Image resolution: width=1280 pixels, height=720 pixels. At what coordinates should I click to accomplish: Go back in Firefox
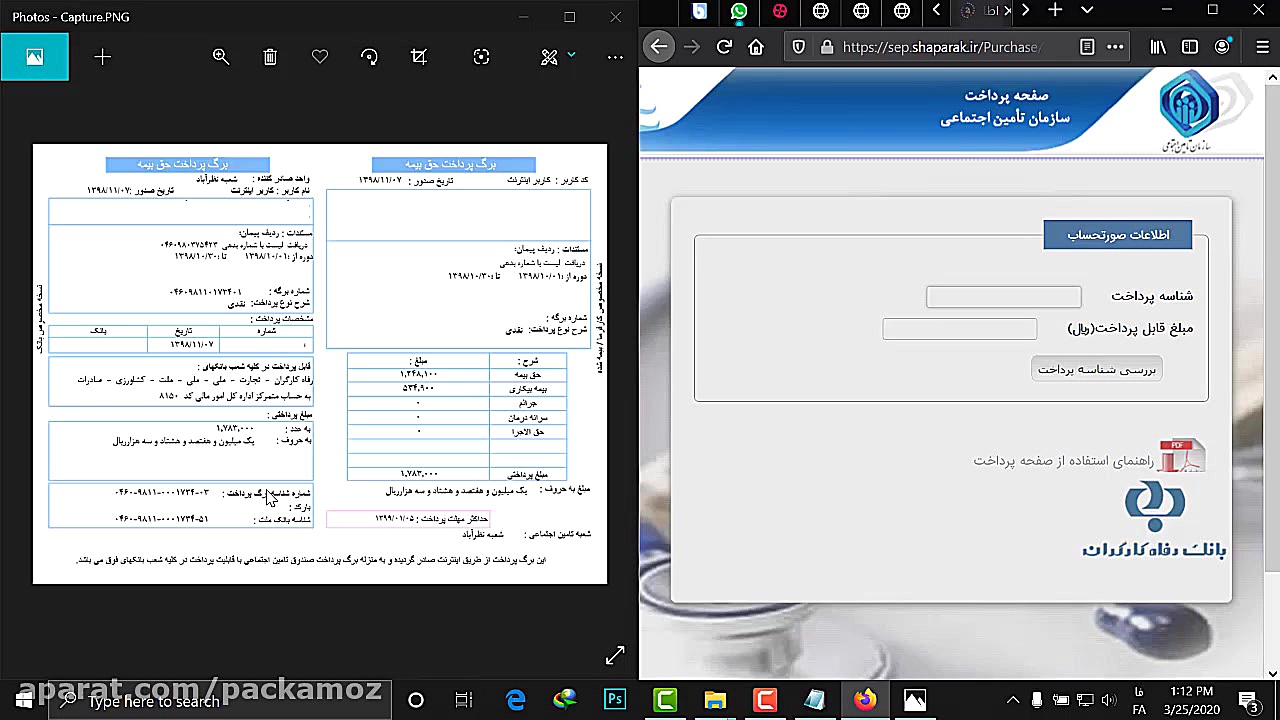658,46
